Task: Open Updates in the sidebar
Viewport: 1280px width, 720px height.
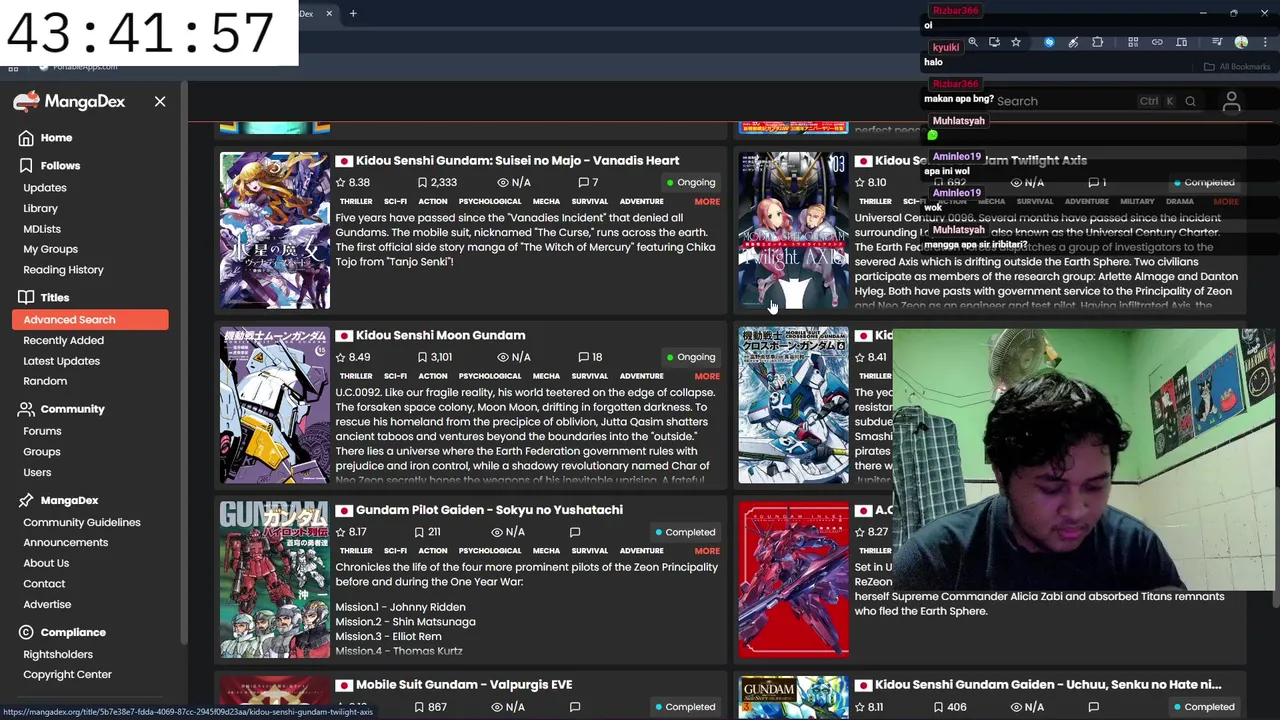Action: click(x=45, y=188)
